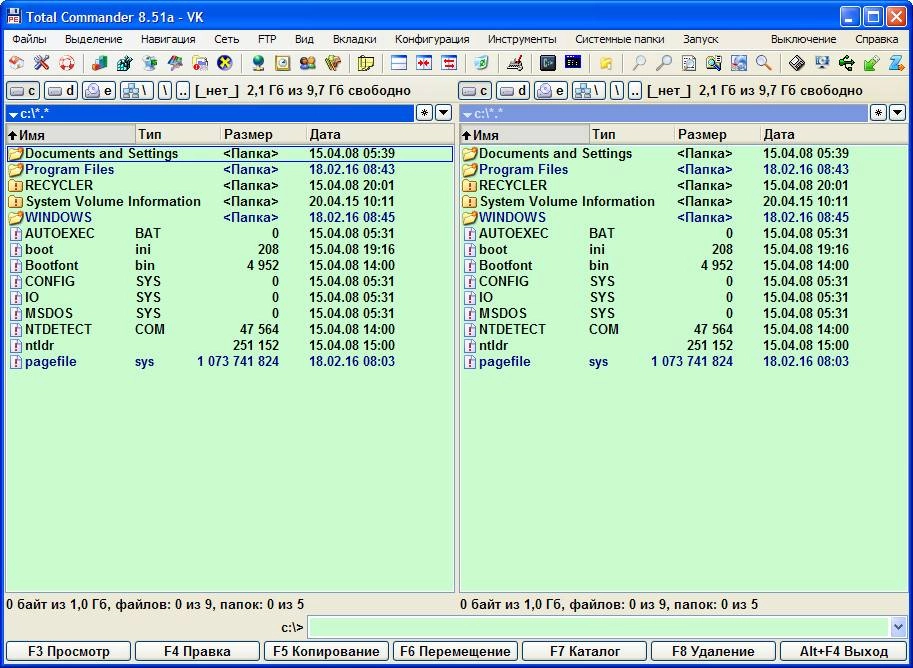
Task: Click into the c:\> command line field
Action: click(x=600, y=627)
